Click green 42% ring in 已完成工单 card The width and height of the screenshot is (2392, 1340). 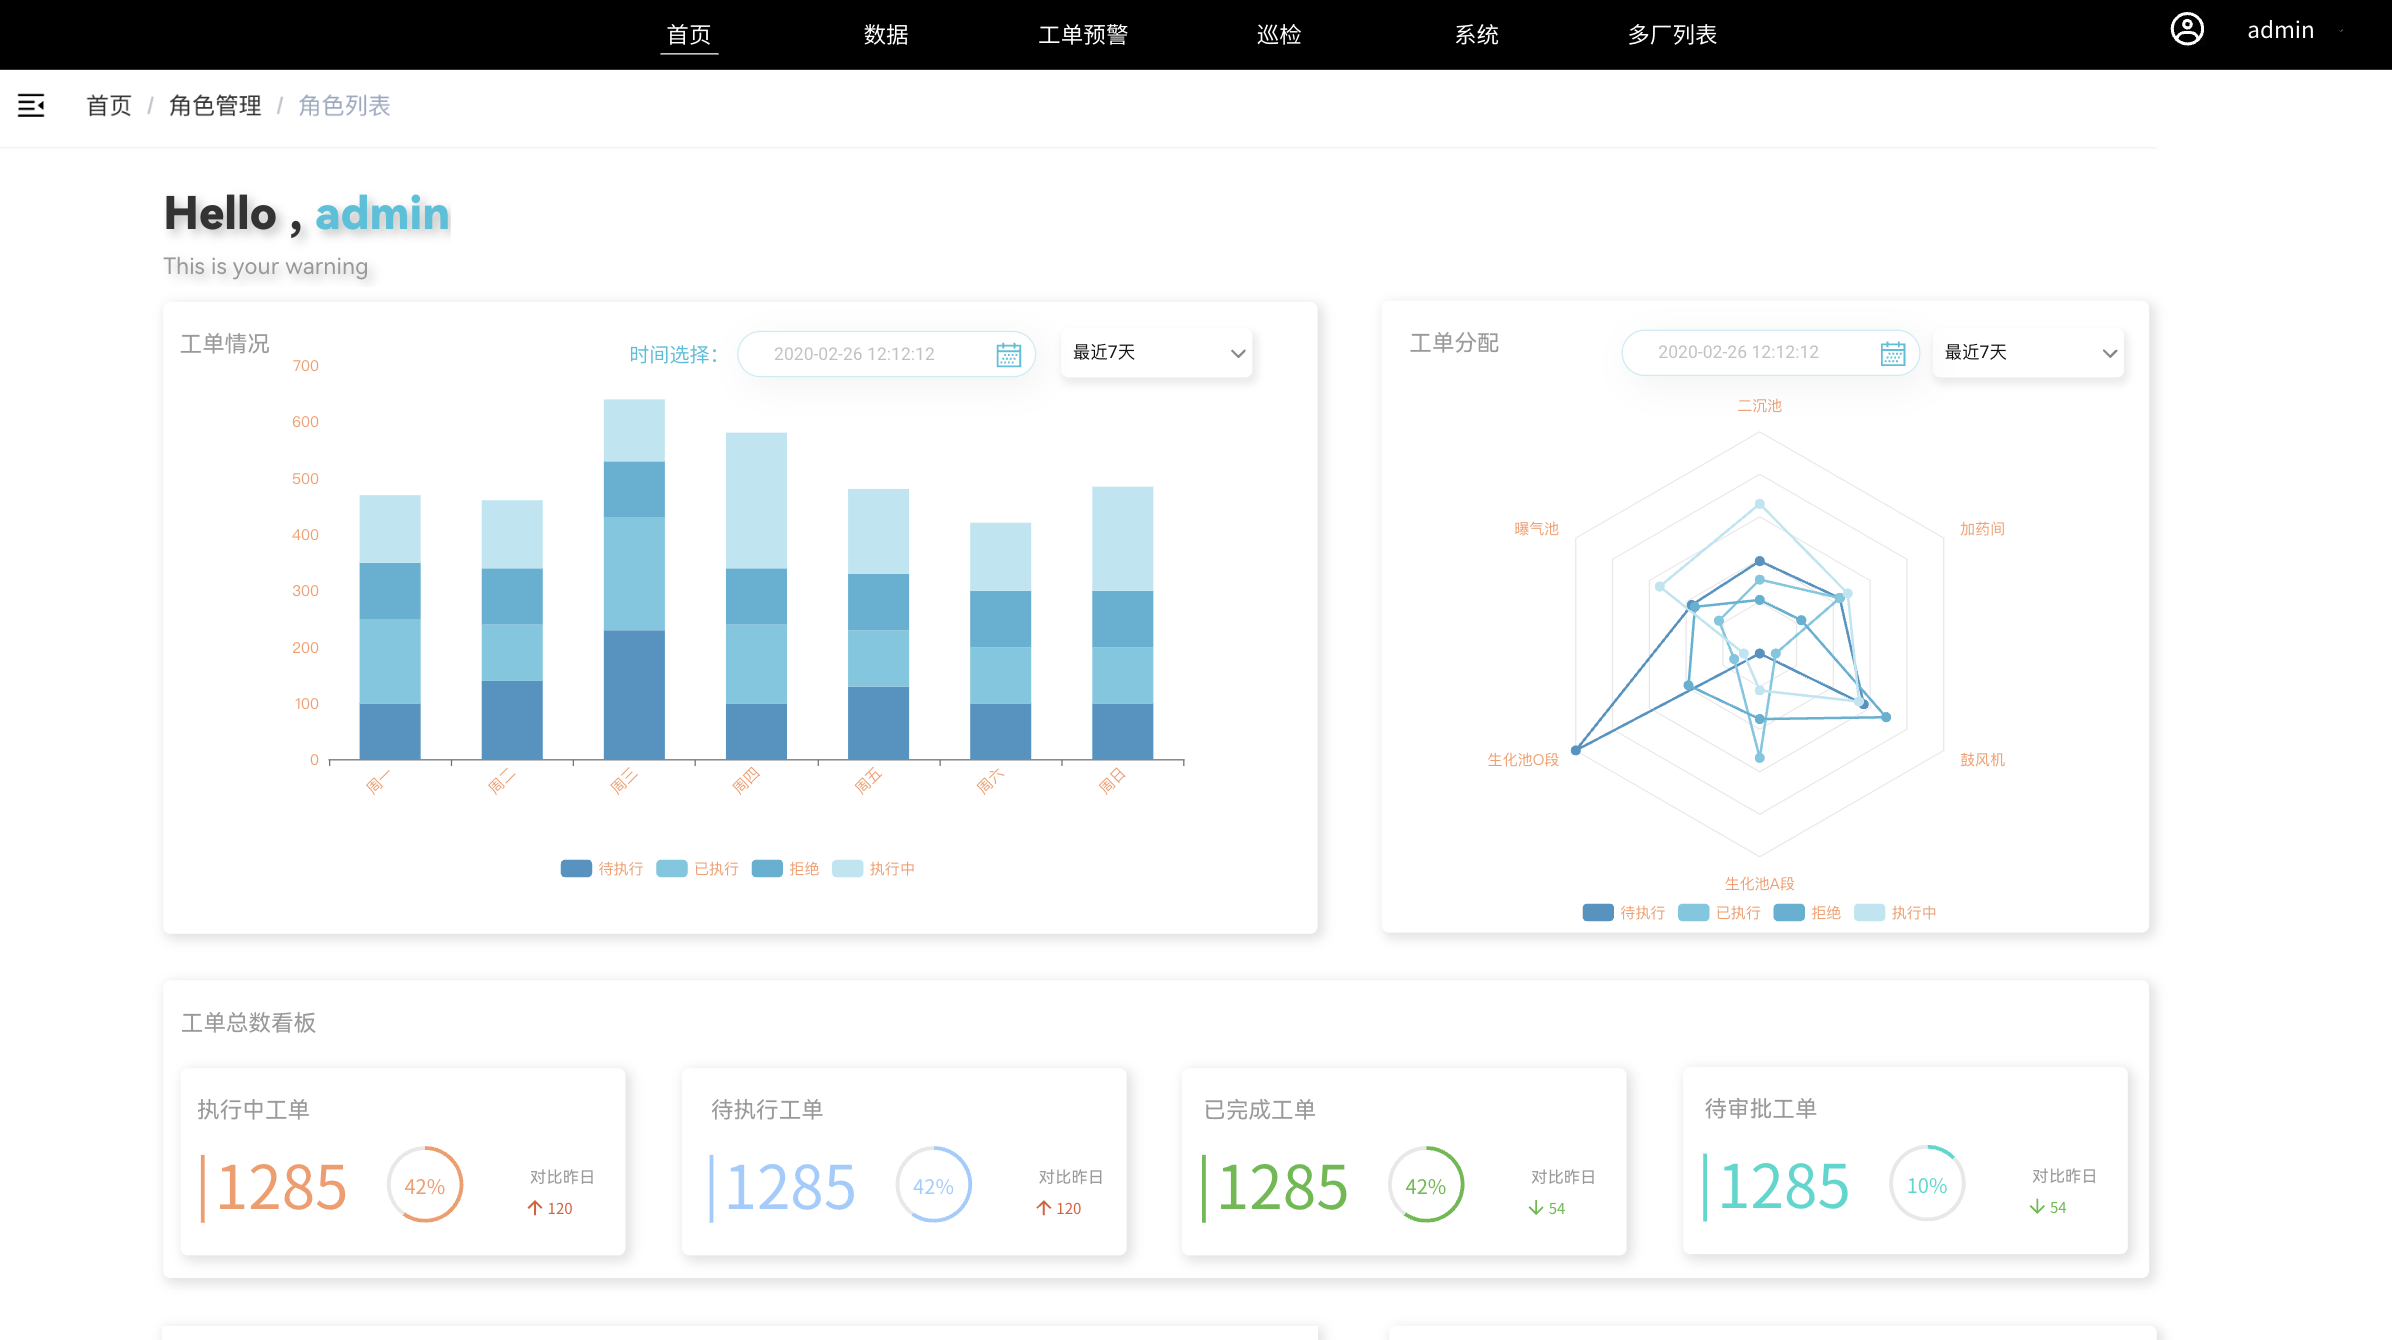1425,1185
